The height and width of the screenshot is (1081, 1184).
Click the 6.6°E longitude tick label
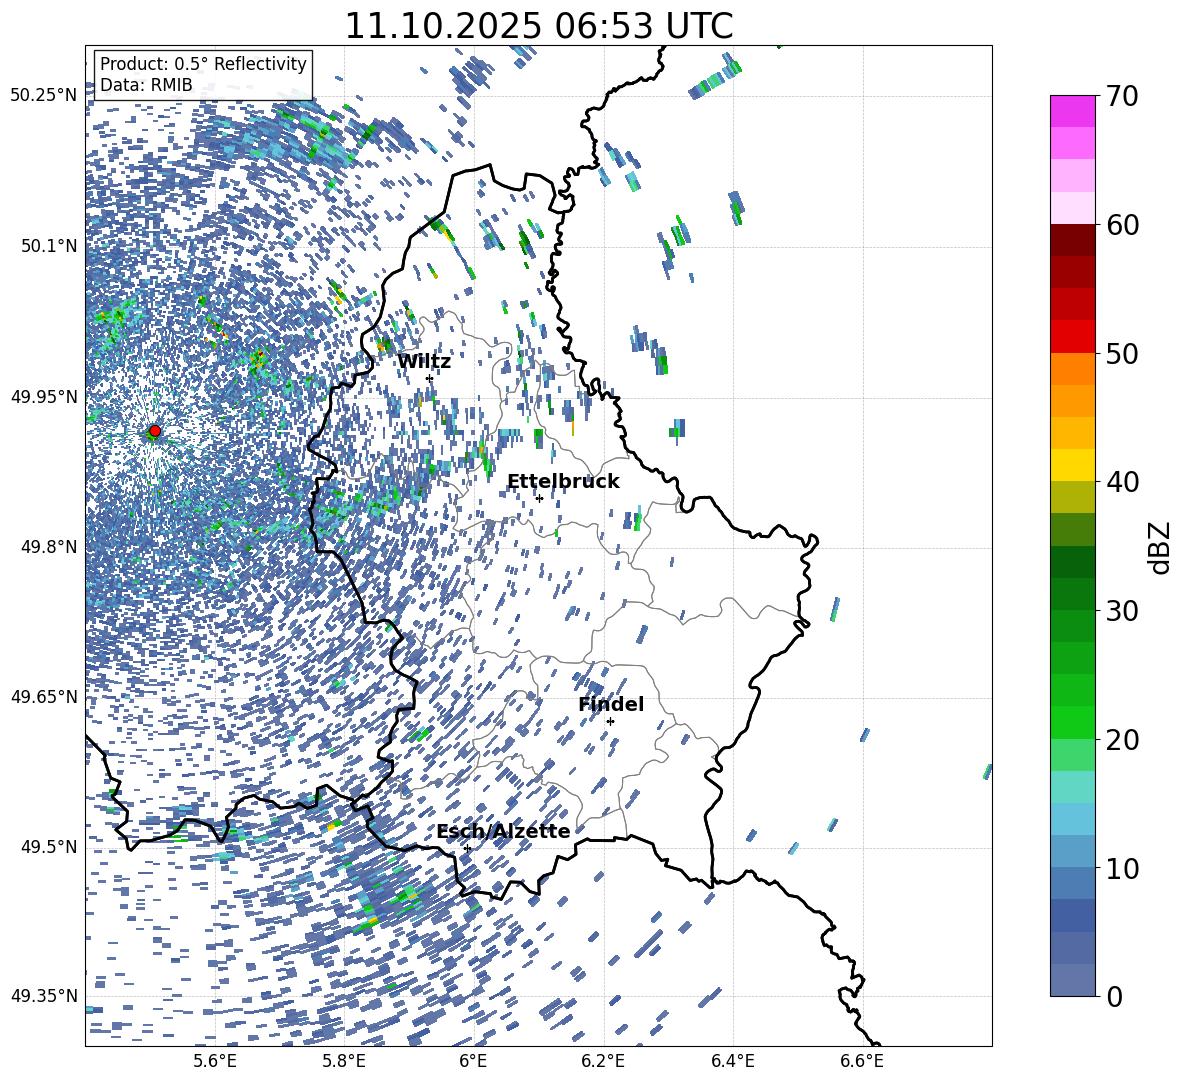862,1061
